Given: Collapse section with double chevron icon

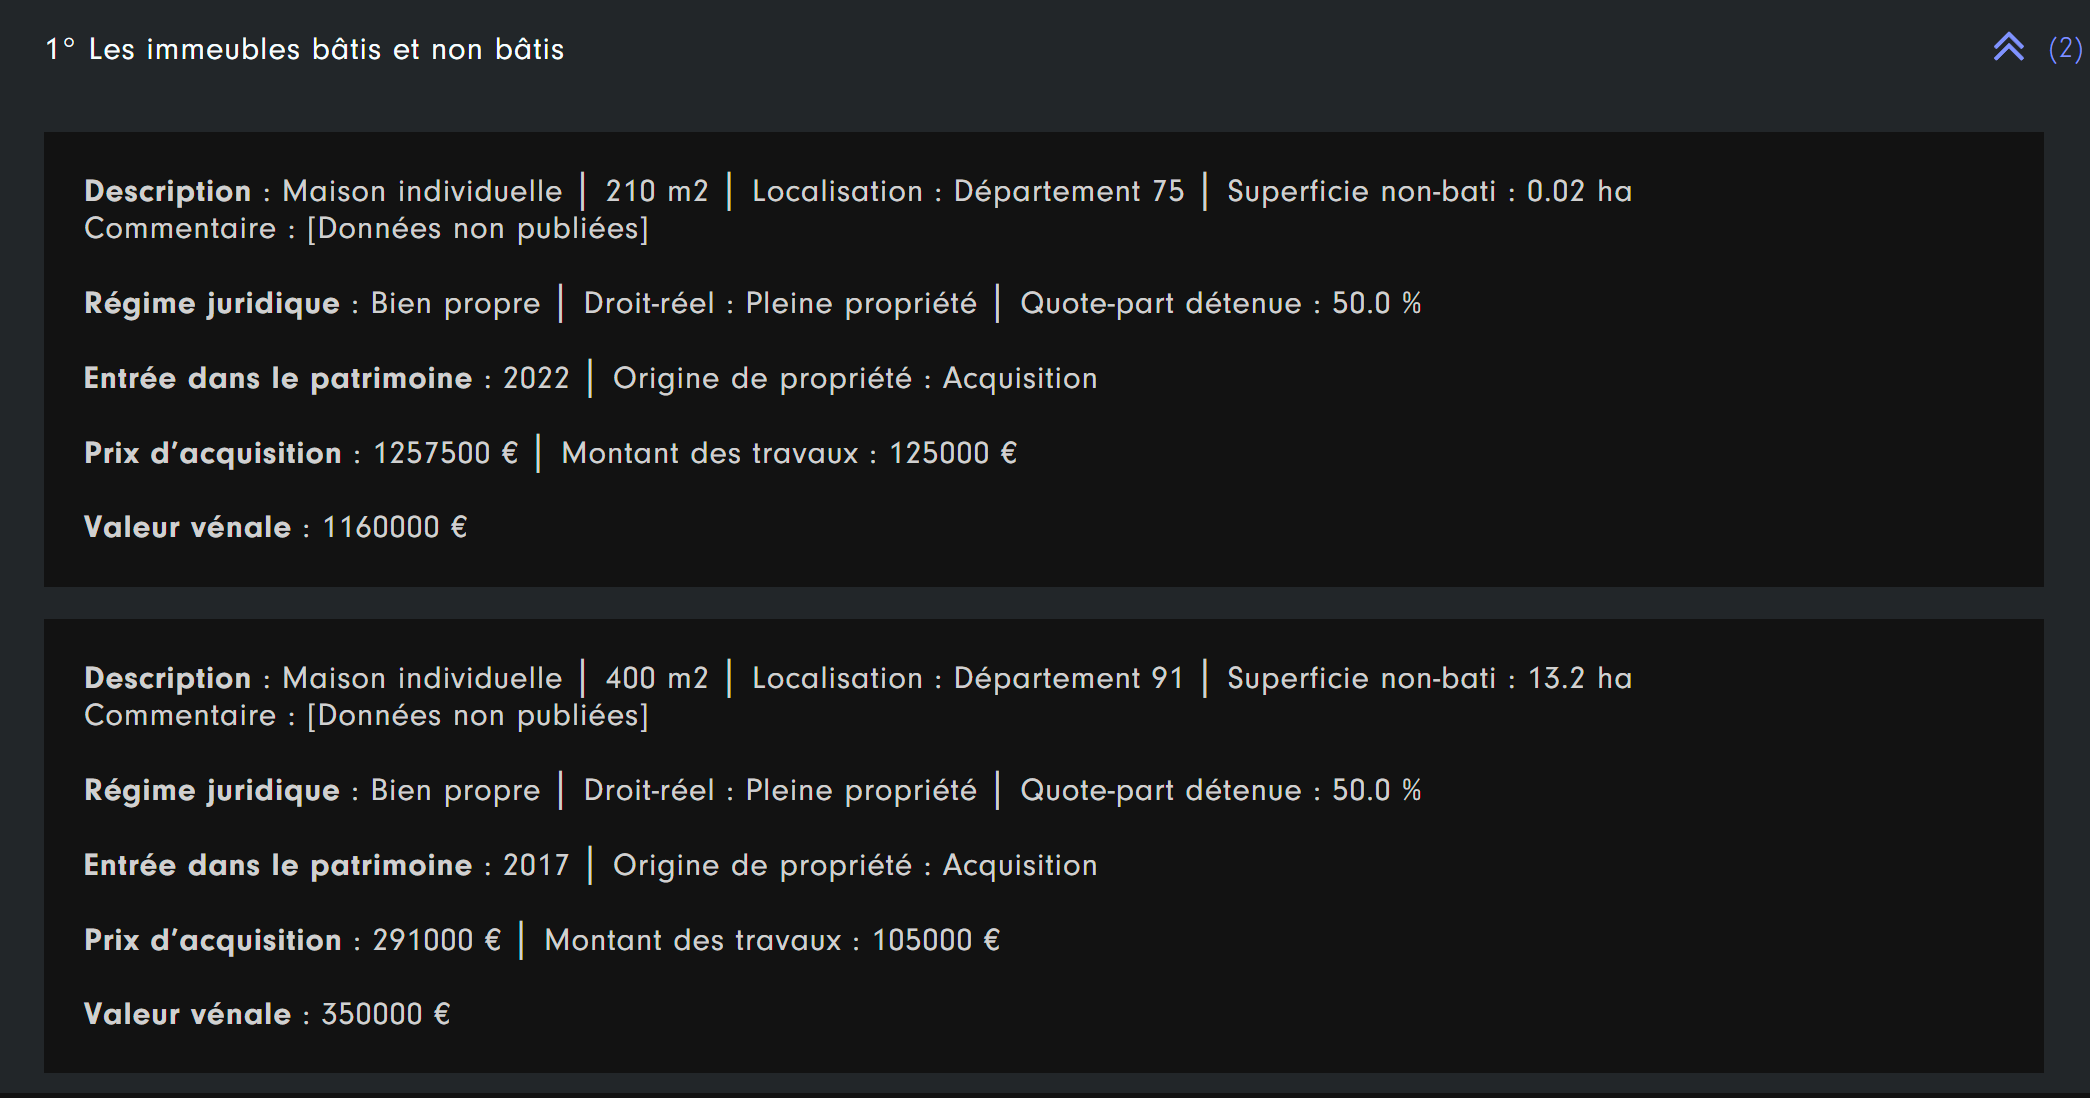Looking at the screenshot, I should (x=2008, y=47).
